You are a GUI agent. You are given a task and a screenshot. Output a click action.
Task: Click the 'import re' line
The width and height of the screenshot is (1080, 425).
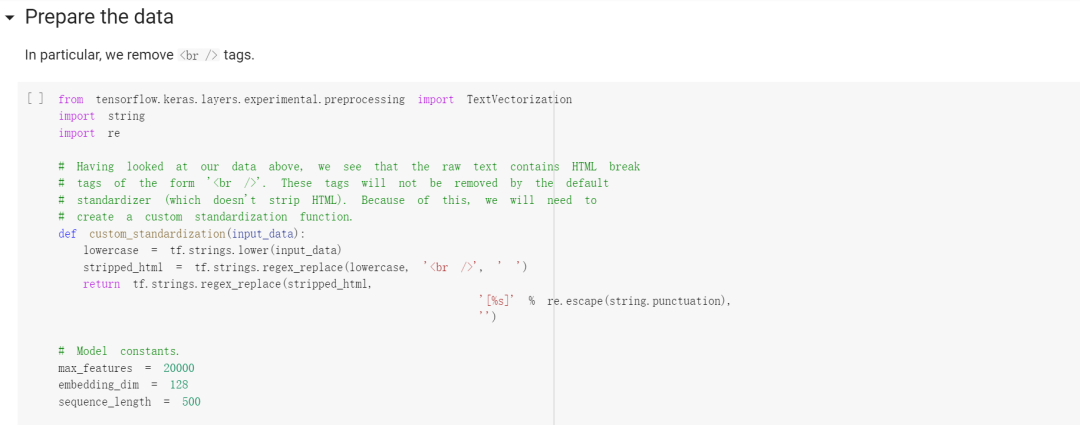89,133
